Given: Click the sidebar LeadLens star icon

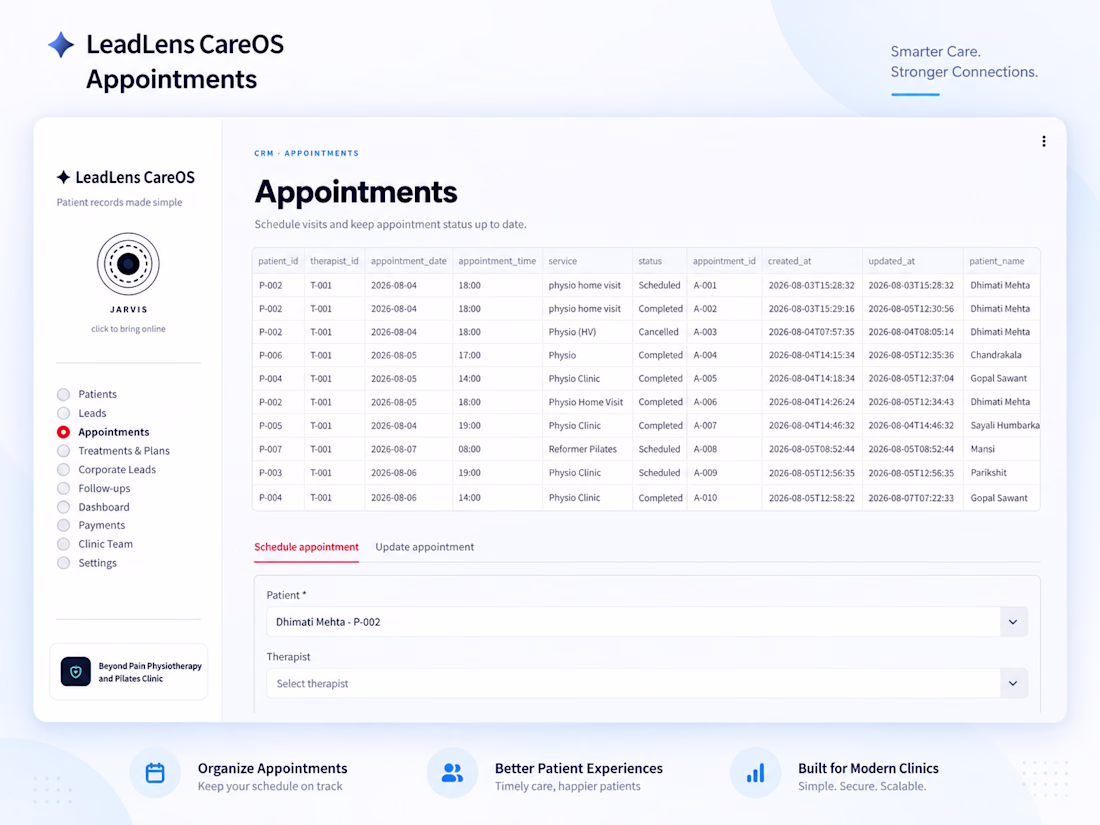Looking at the screenshot, I should (x=63, y=177).
